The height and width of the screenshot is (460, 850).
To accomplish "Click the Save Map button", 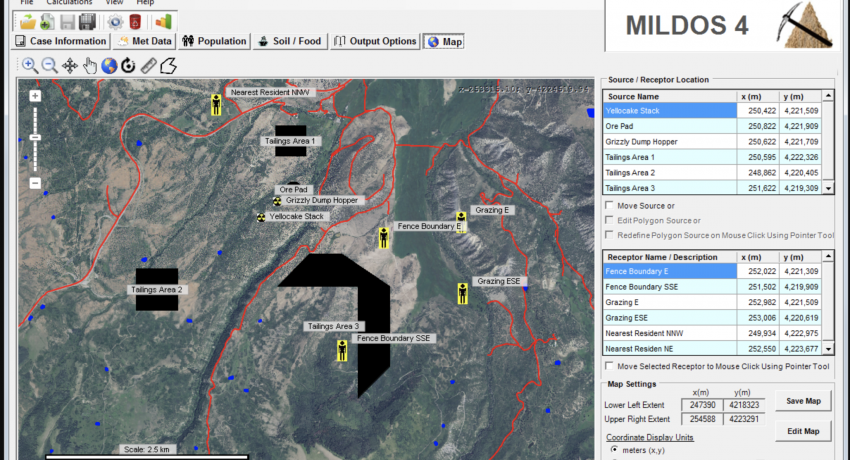I will pyautogui.click(x=803, y=401).
